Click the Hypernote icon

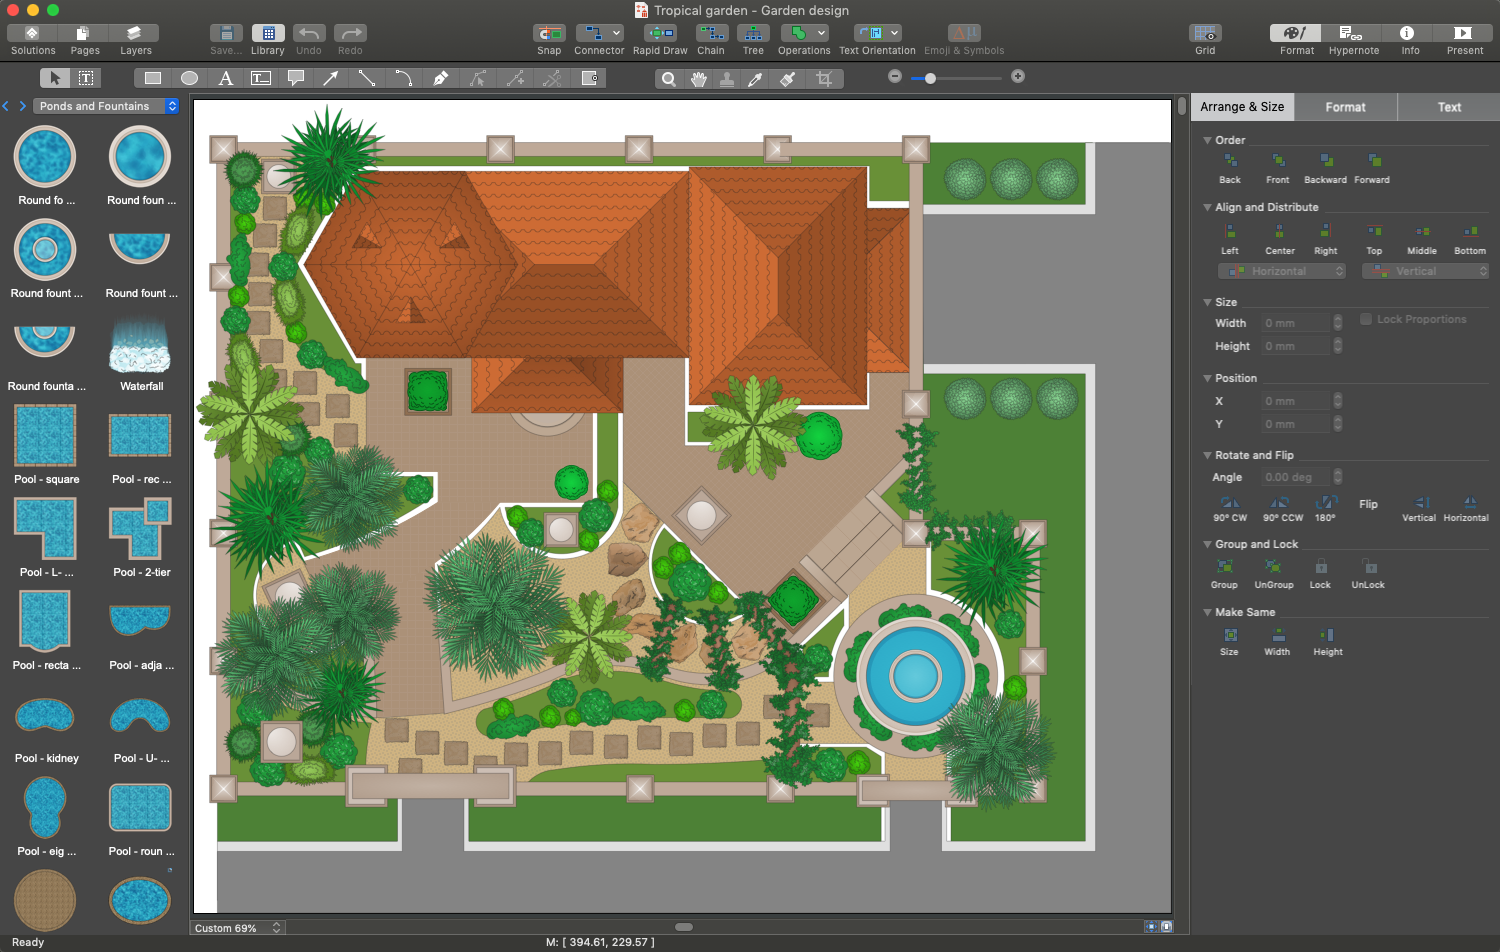1353,34
